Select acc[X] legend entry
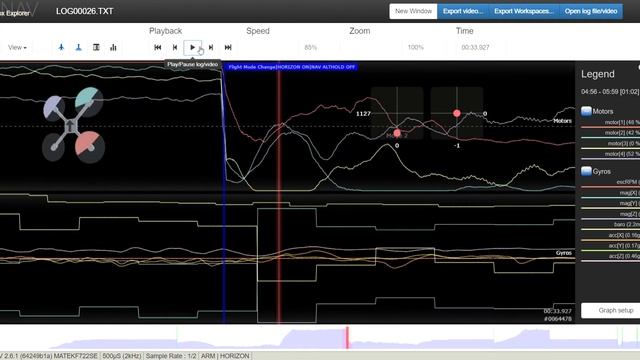The image size is (640, 360). pyautogui.click(x=611, y=236)
